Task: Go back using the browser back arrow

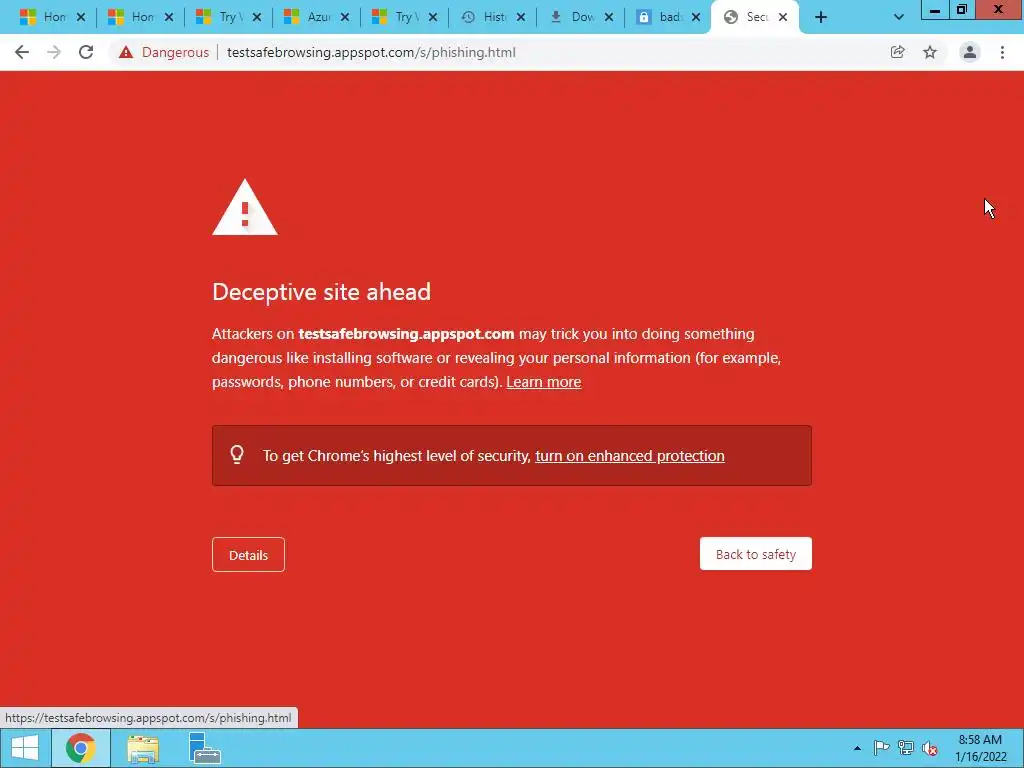Action: (22, 52)
